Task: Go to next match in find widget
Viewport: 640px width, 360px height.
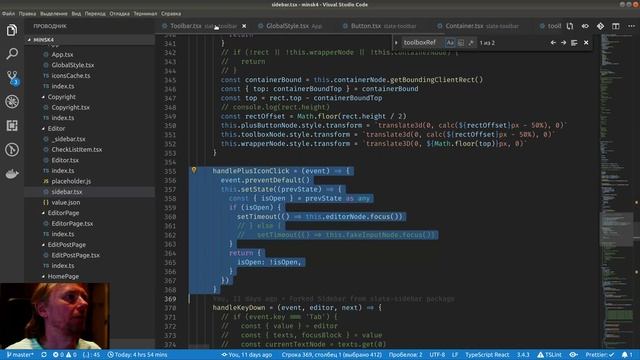Action: (563, 42)
